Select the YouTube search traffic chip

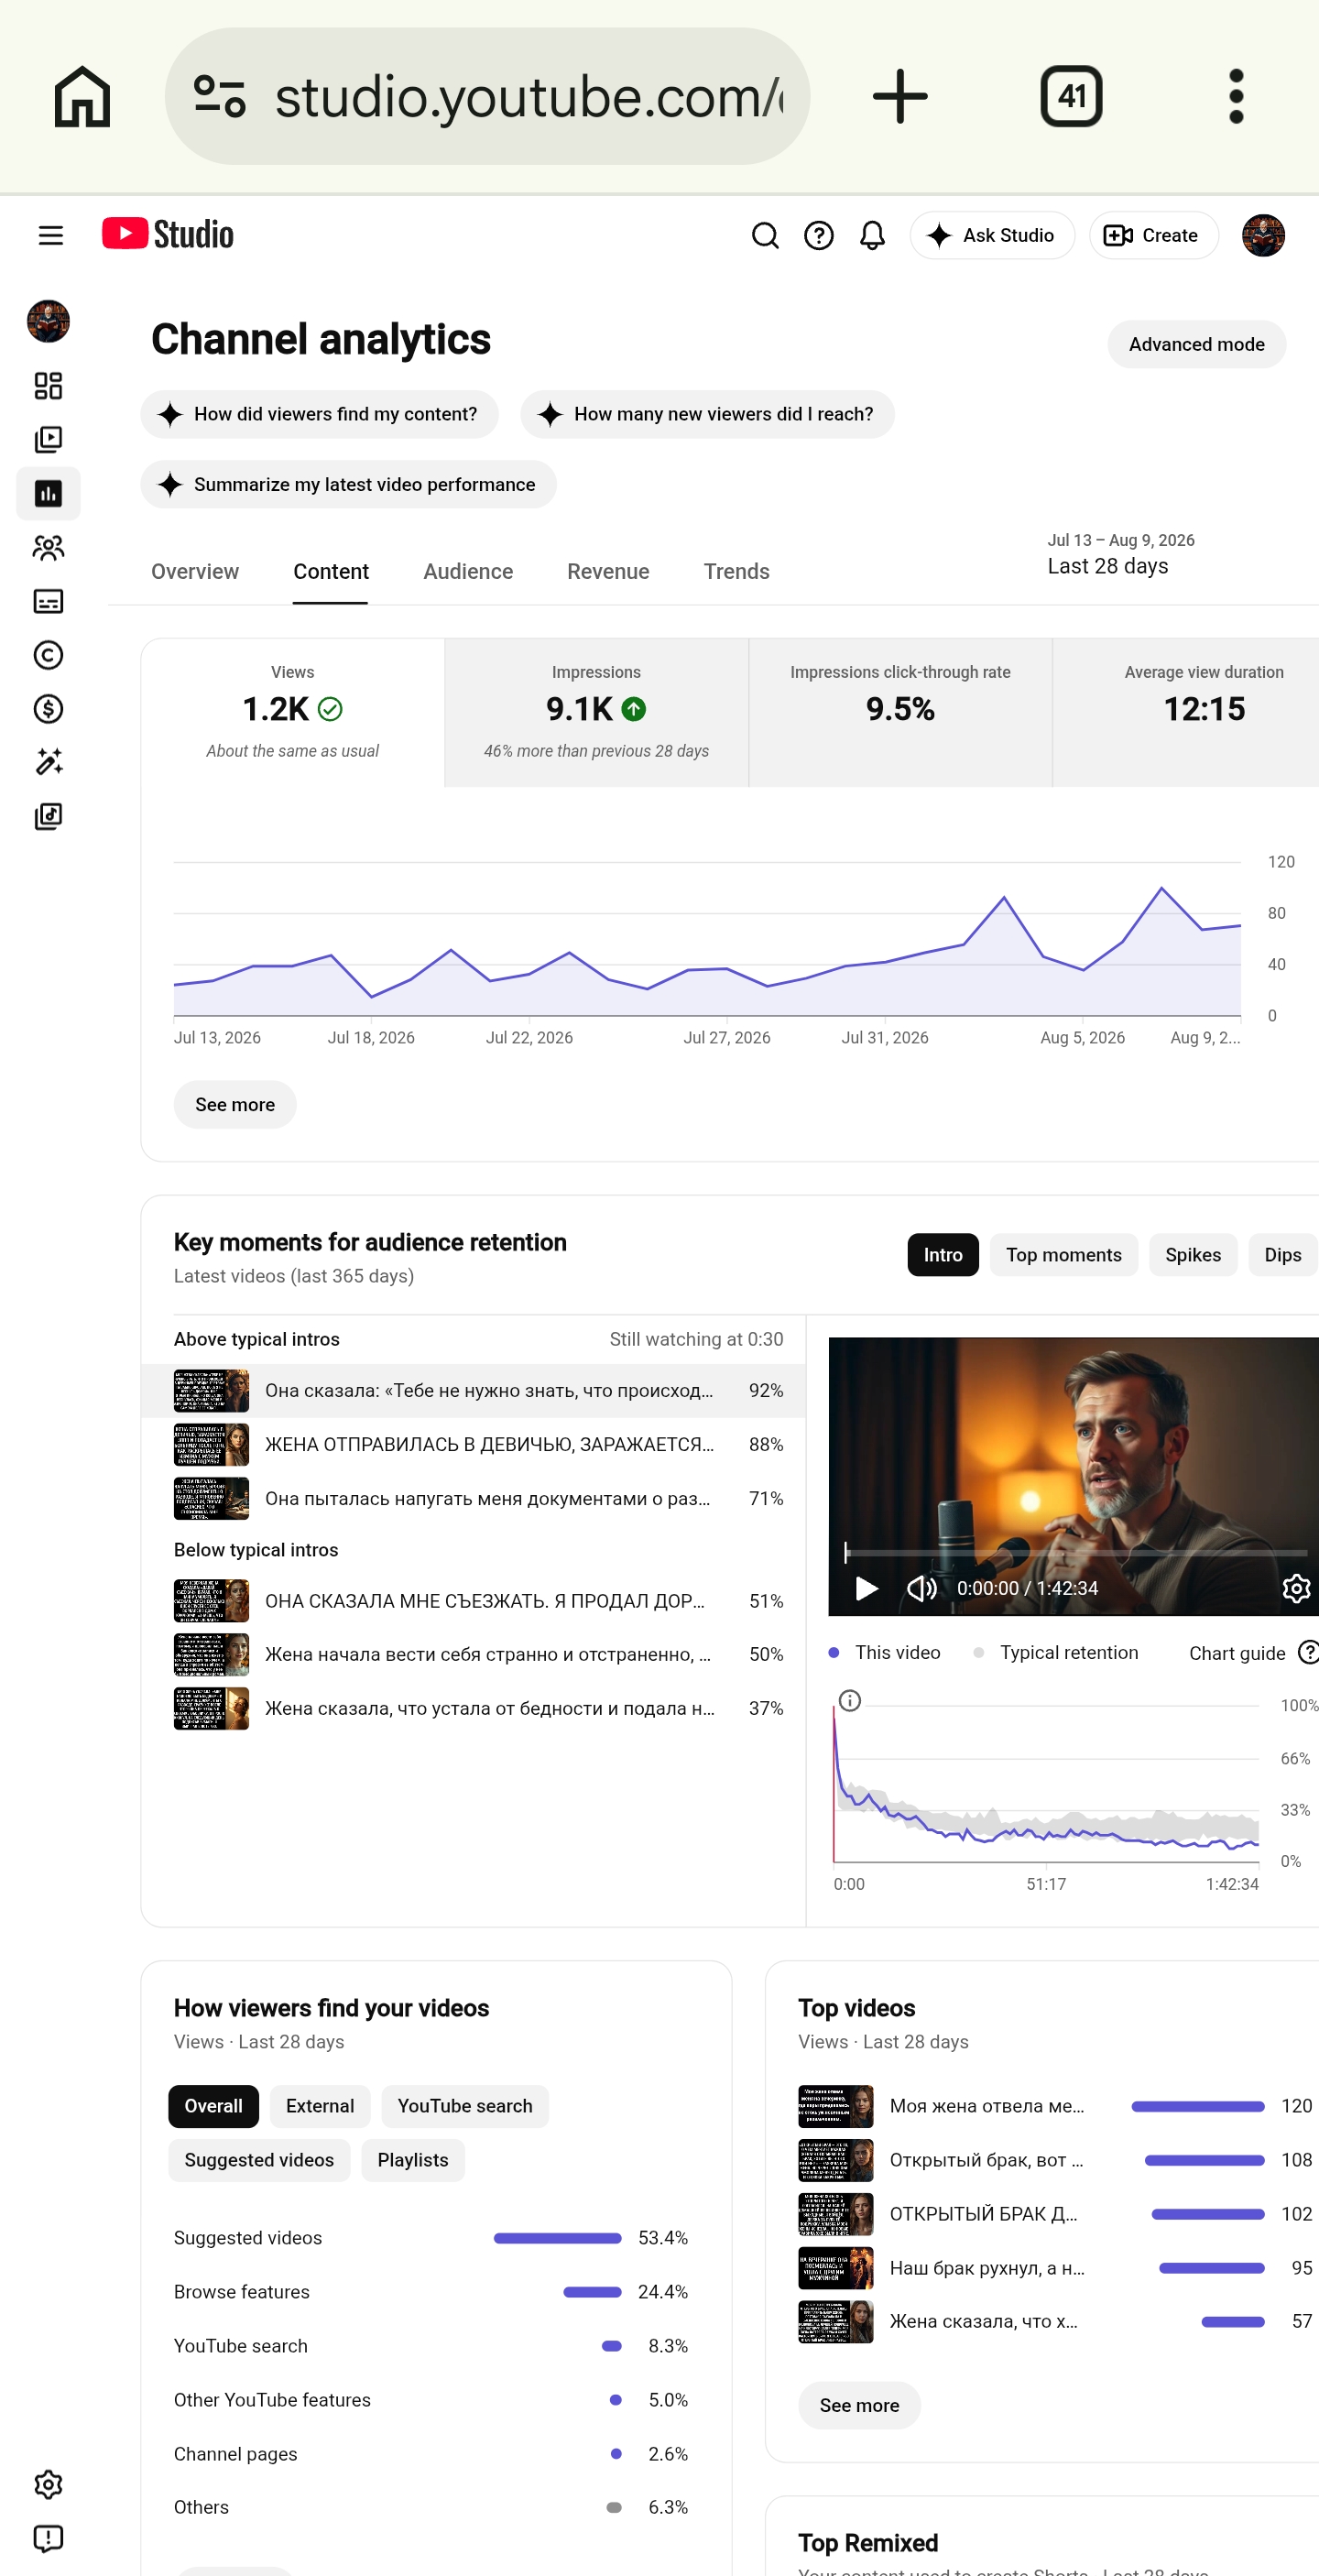coord(465,2106)
